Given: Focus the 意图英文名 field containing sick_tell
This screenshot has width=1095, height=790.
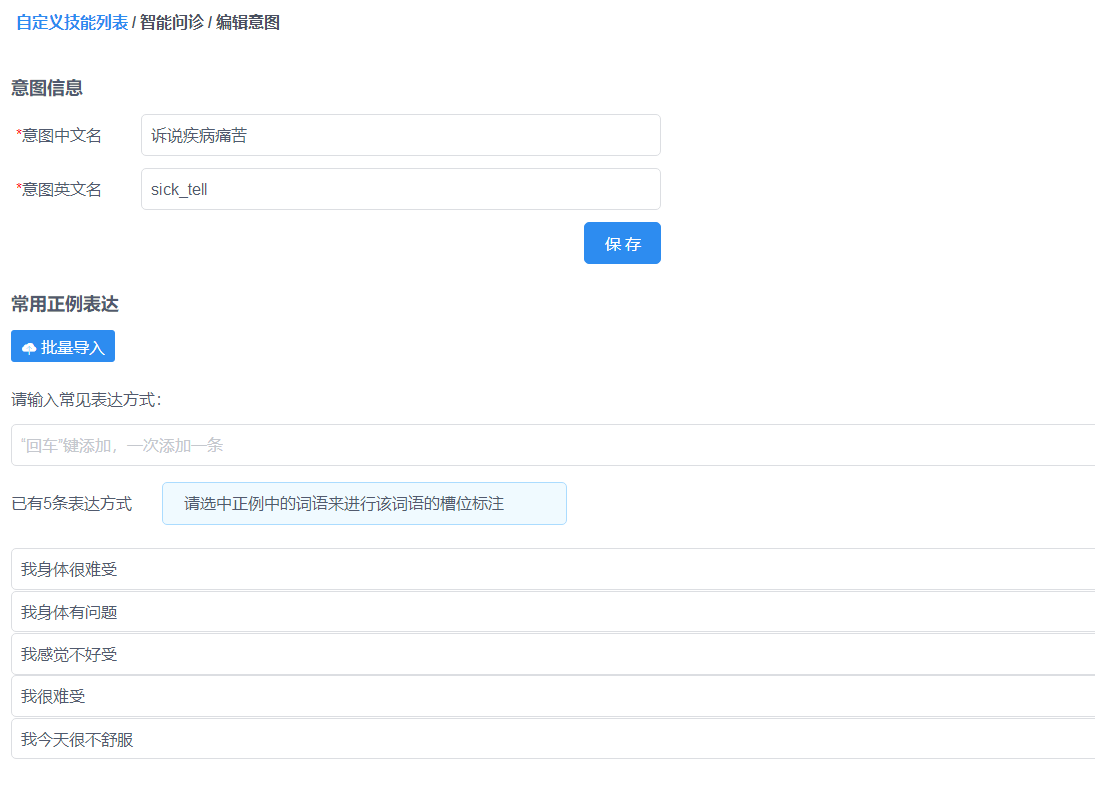Looking at the screenshot, I should pos(400,189).
